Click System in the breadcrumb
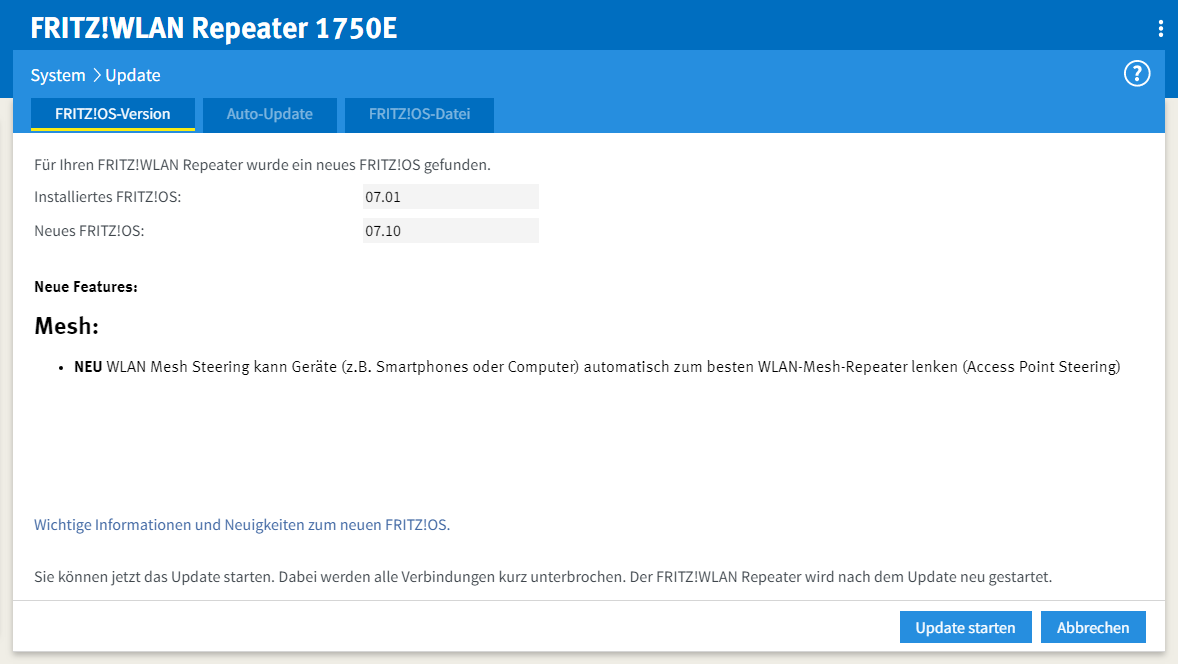1178x664 pixels. 58,75
